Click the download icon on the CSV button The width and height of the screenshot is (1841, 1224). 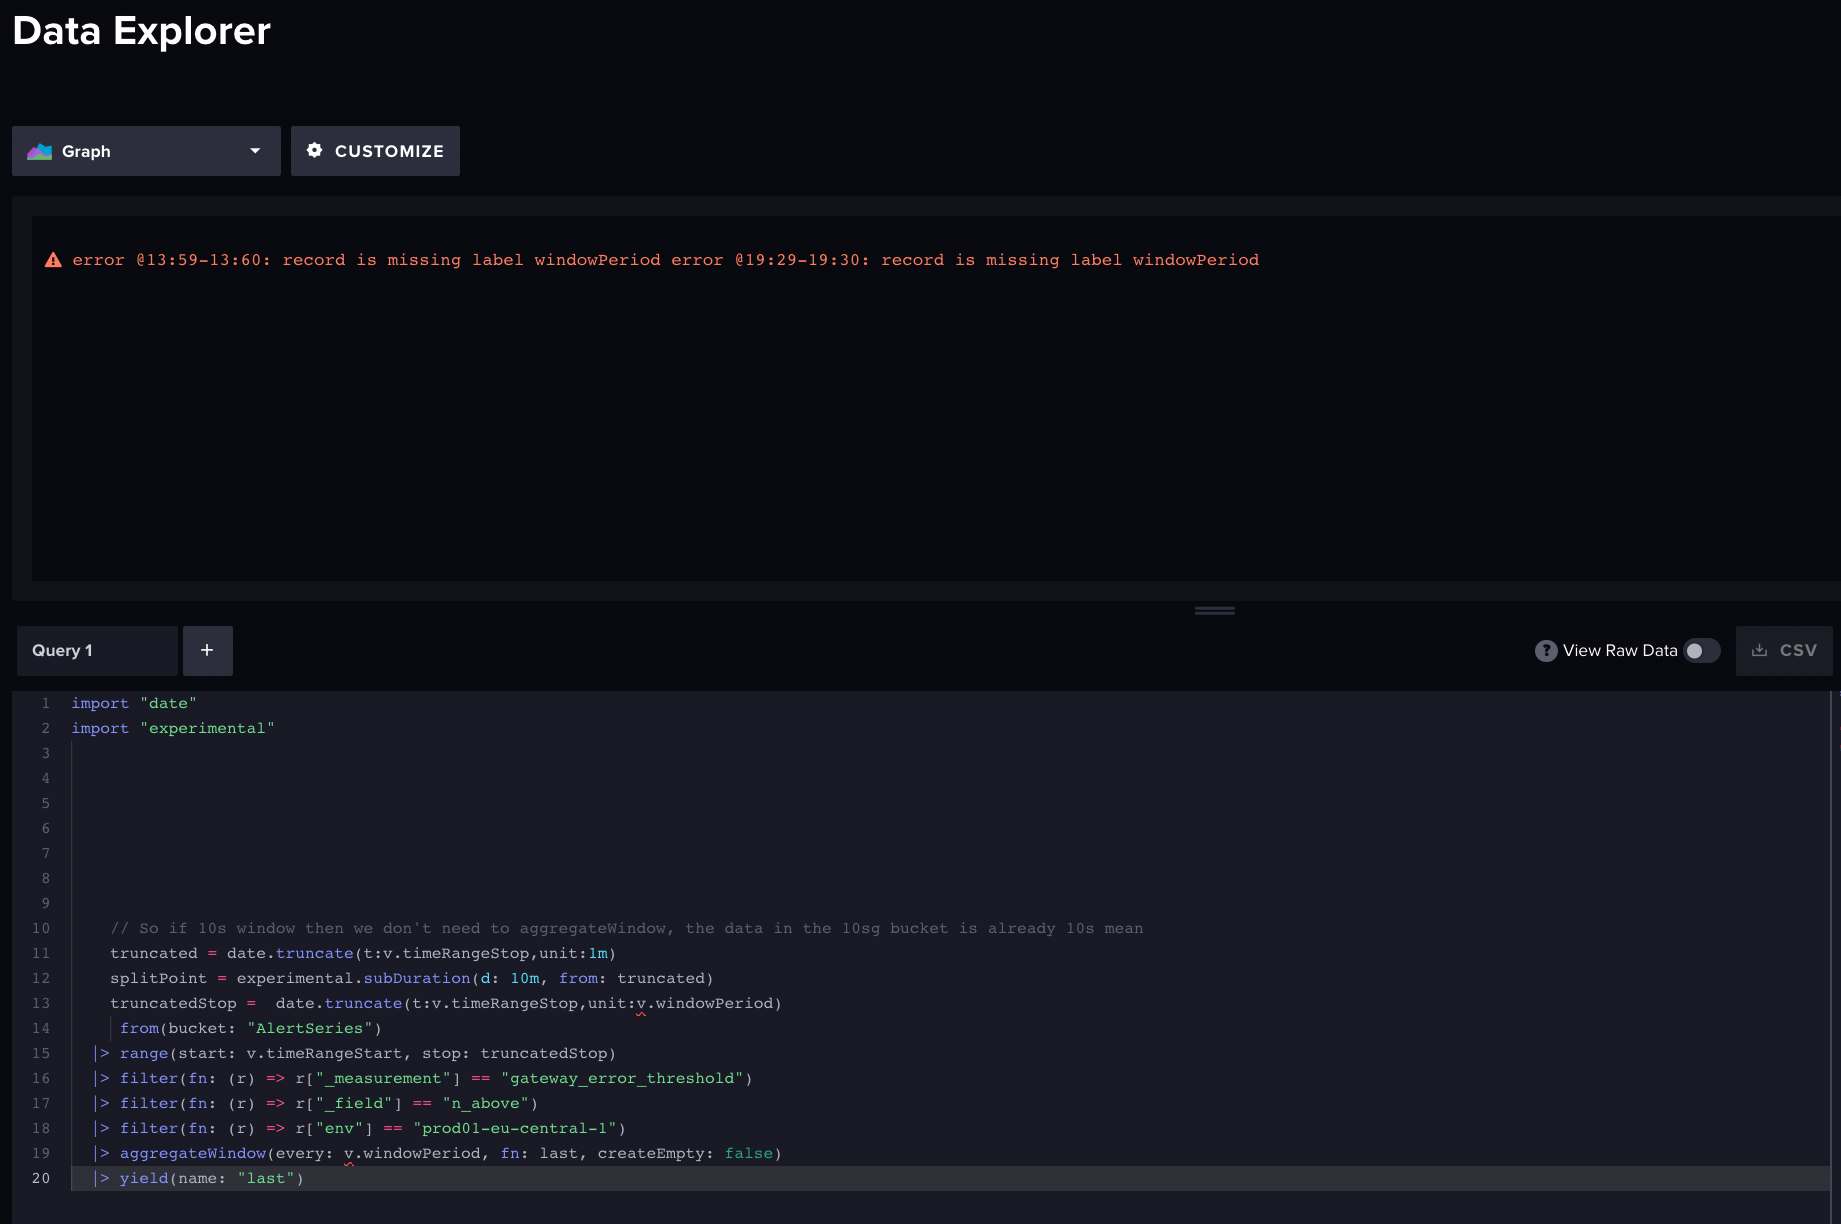click(x=1760, y=650)
